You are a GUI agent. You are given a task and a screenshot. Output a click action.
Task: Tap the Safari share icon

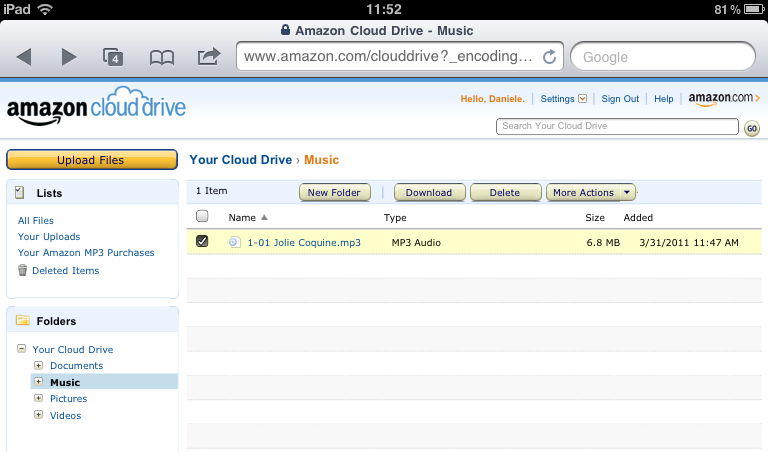coord(208,56)
